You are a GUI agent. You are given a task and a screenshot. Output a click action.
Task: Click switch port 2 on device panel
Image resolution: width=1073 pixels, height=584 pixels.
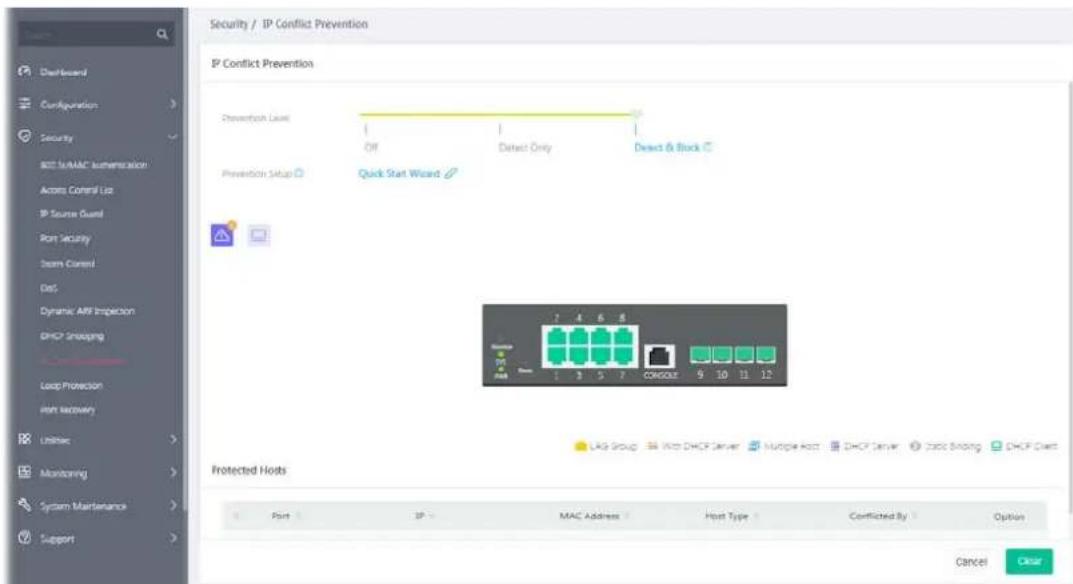point(556,336)
